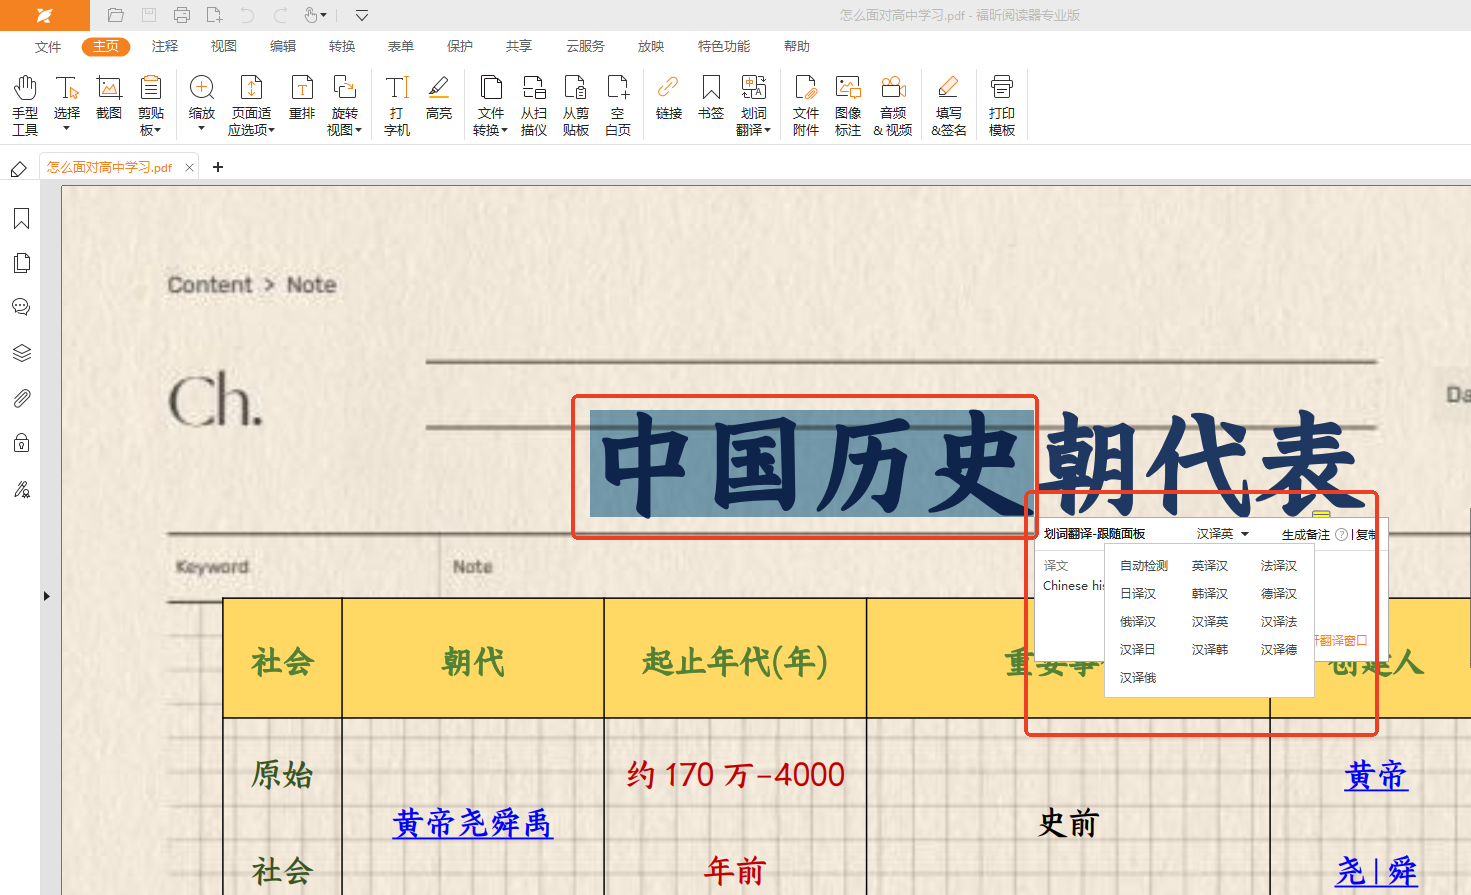This screenshot has height=895, width=1471.
Task: Open the comments panel in sidebar
Action: [x=21, y=307]
